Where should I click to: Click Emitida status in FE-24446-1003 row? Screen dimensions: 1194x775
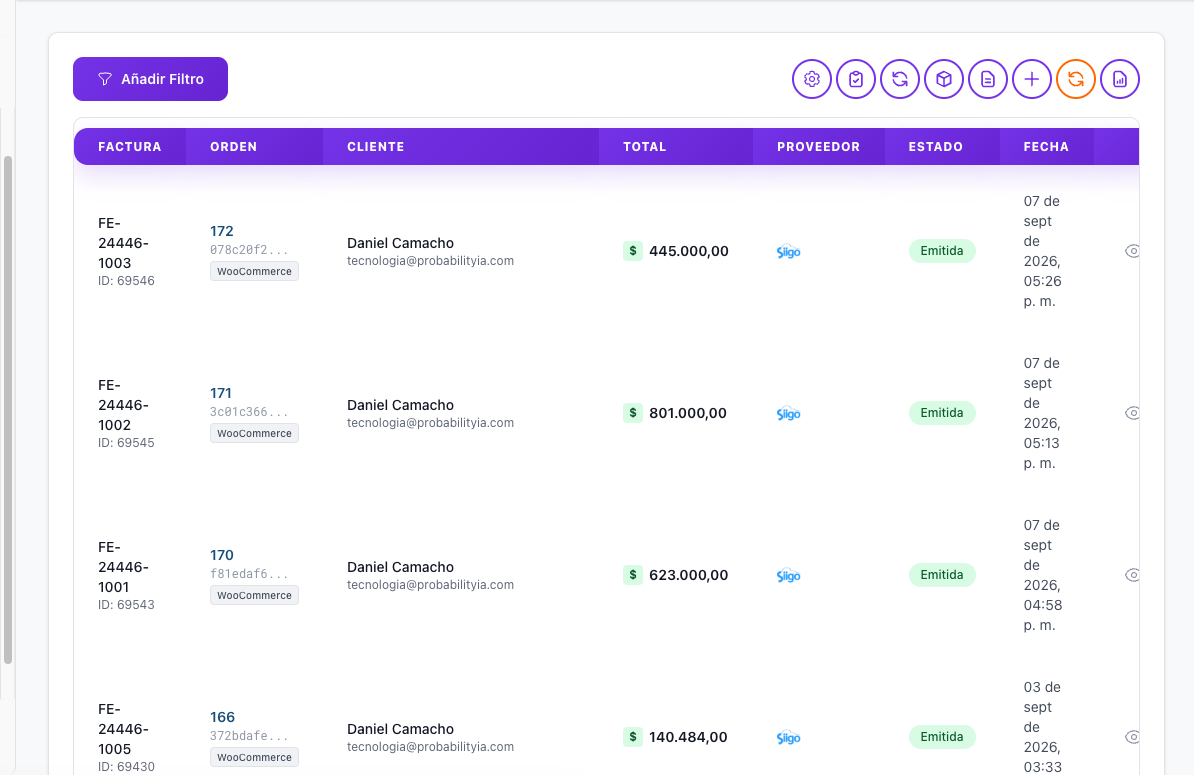942,250
